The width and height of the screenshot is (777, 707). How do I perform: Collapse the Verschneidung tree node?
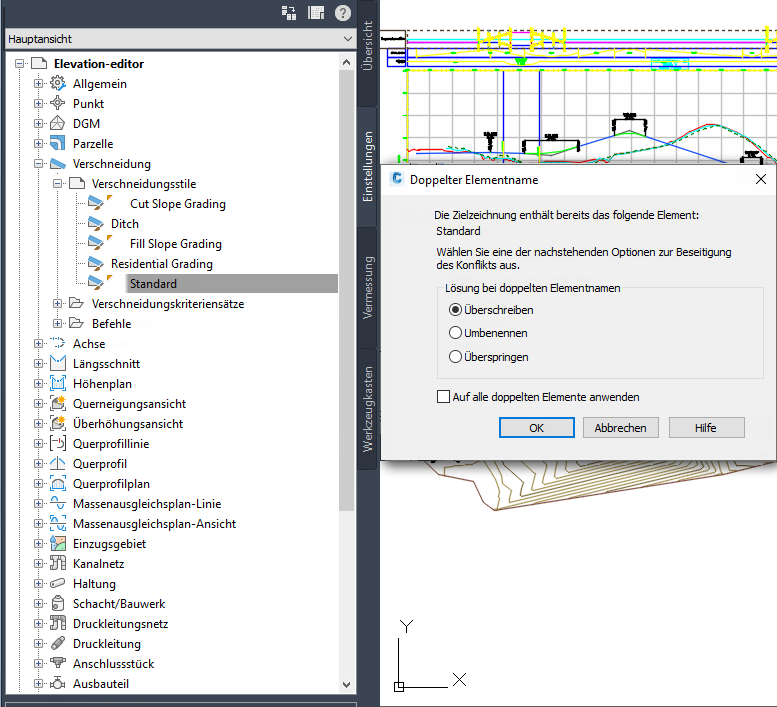[x=38, y=163]
